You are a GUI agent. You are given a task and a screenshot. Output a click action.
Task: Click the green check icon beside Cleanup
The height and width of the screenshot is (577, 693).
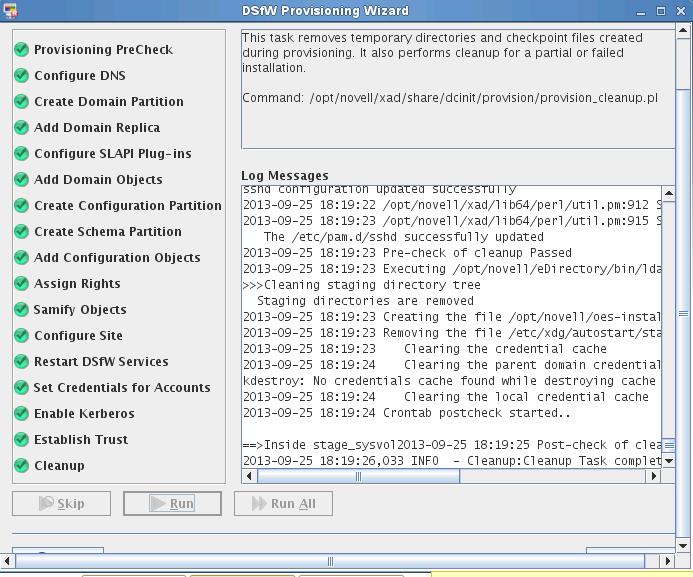tap(21, 466)
